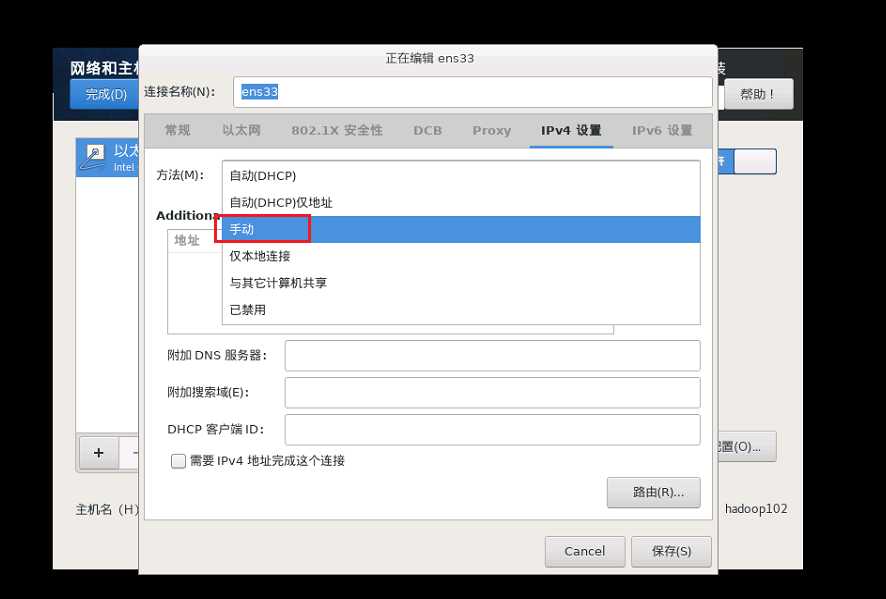Image resolution: width=886 pixels, height=599 pixels.
Task: Click plus add-device button in background window
Action: pos(99,453)
